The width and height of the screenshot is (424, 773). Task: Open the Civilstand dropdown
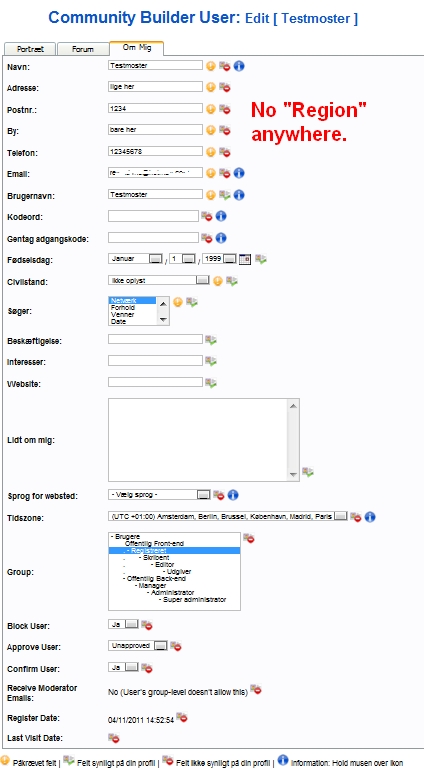click(x=159, y=280)
